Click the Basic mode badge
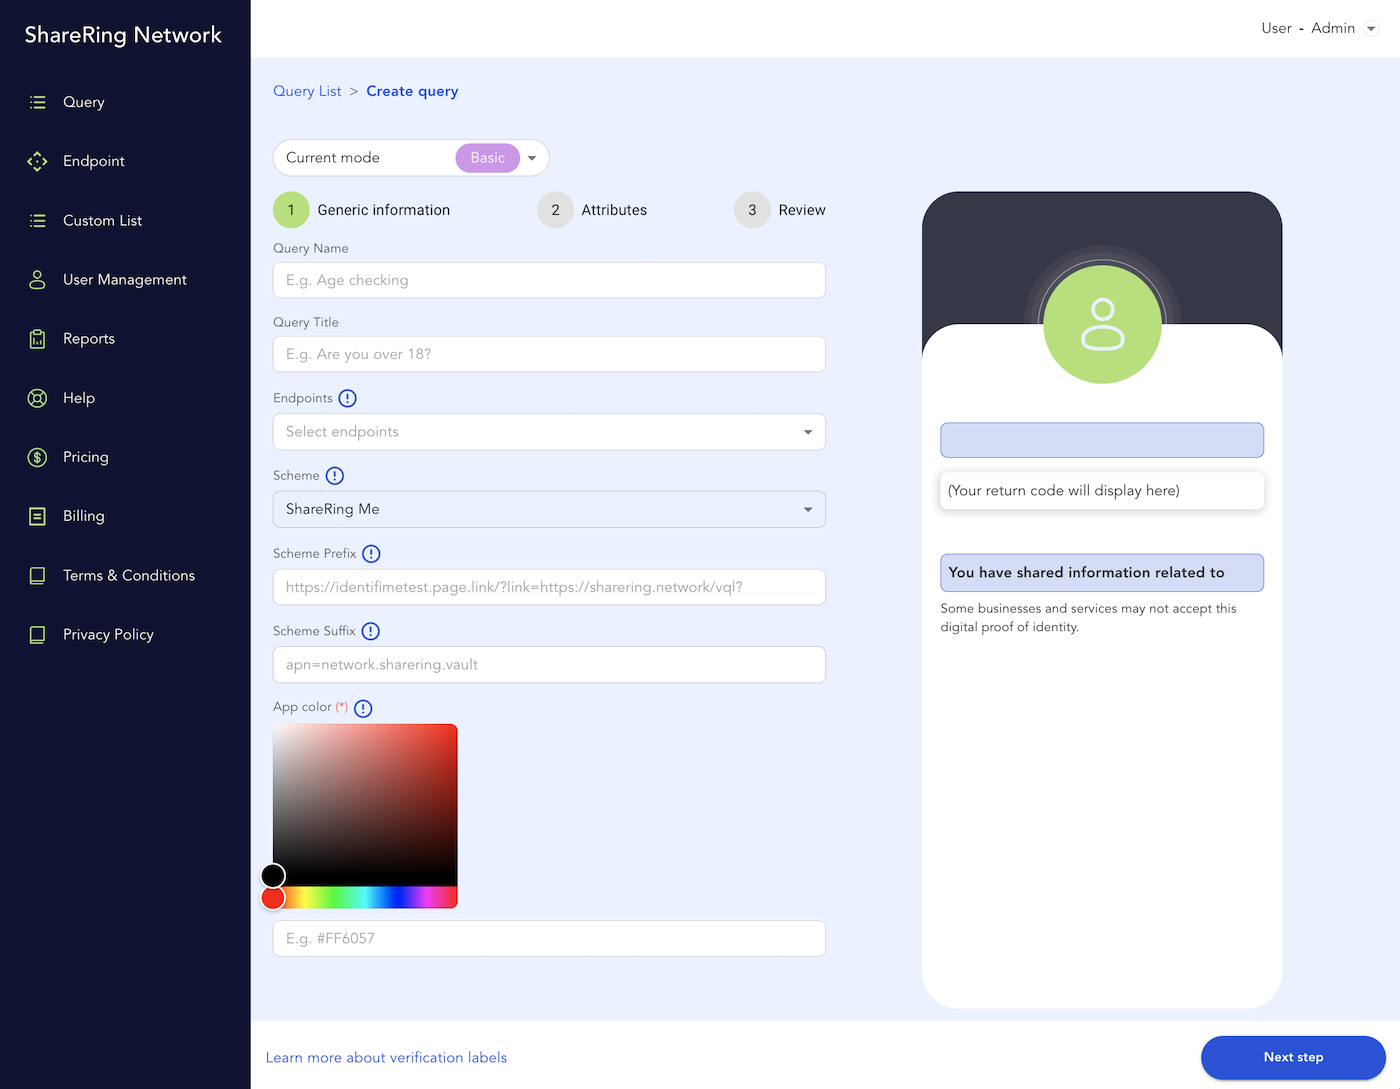The height and width of the screenshot is (1089, 1400). pyautogui.click(x=488, y=158)
